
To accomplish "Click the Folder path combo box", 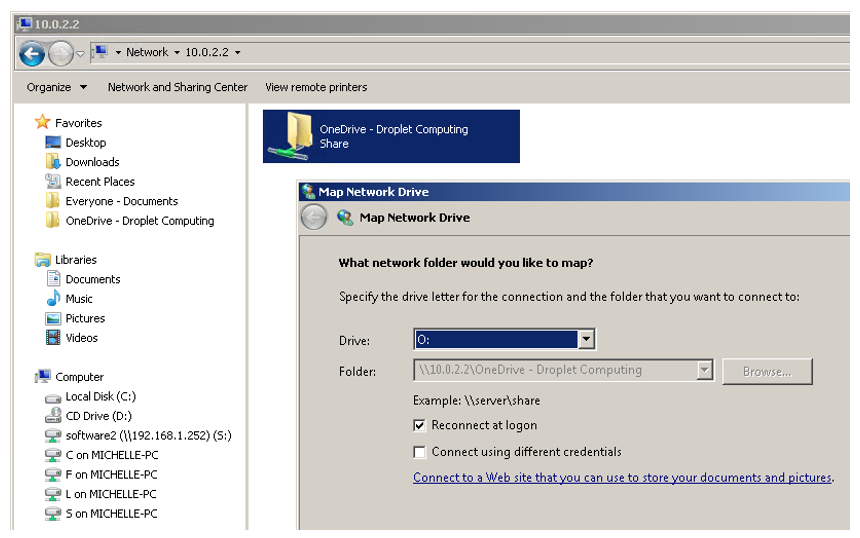I will tap(564, 371).
